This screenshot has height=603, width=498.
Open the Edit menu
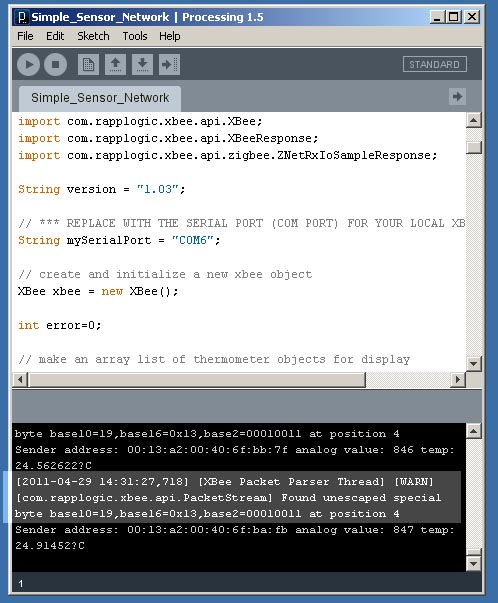55,36
